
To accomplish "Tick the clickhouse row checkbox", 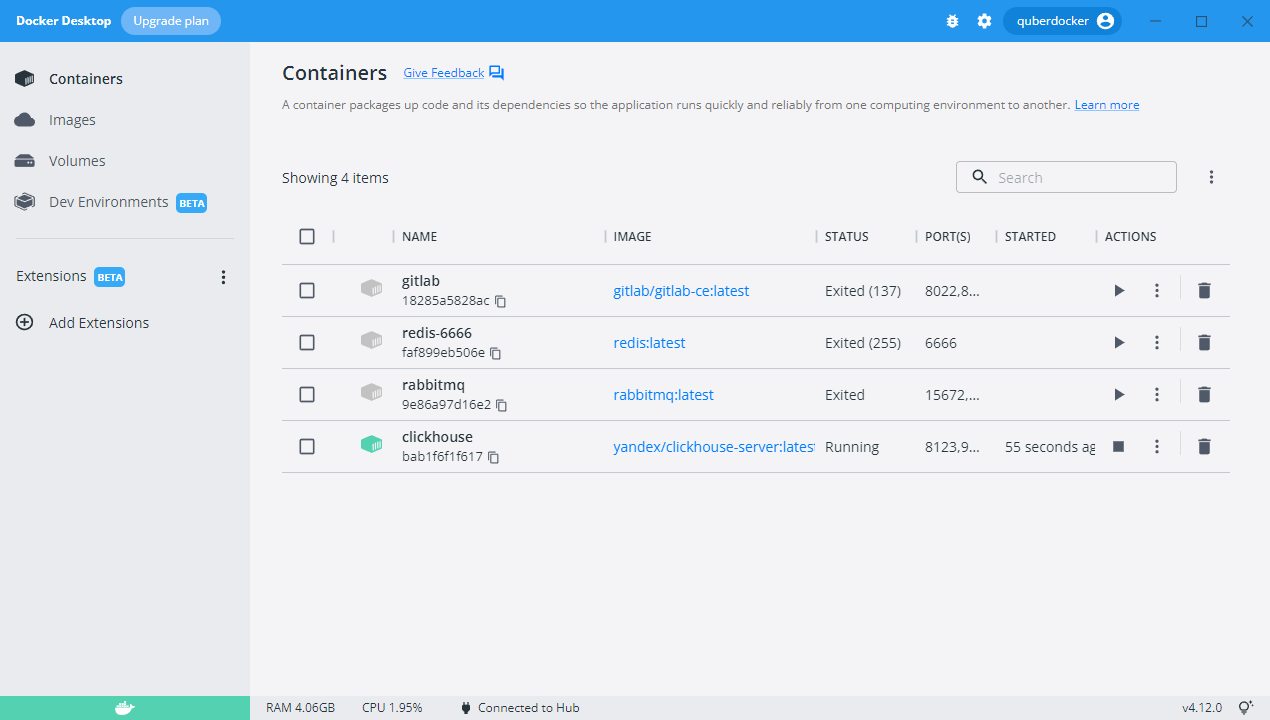I will 307,447.
